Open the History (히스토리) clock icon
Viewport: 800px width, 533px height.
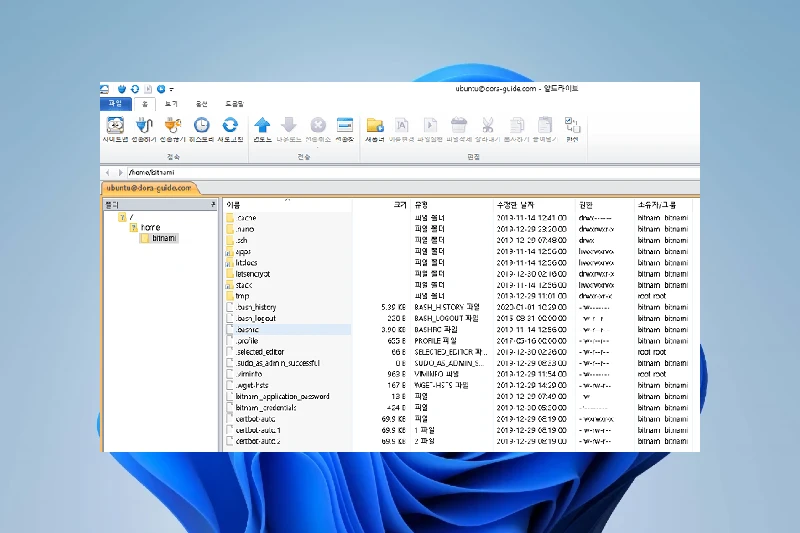point(202,129)
